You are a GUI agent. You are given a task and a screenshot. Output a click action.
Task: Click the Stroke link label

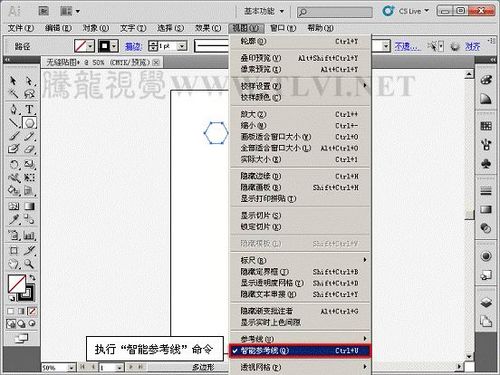click(x=133, y=46)
